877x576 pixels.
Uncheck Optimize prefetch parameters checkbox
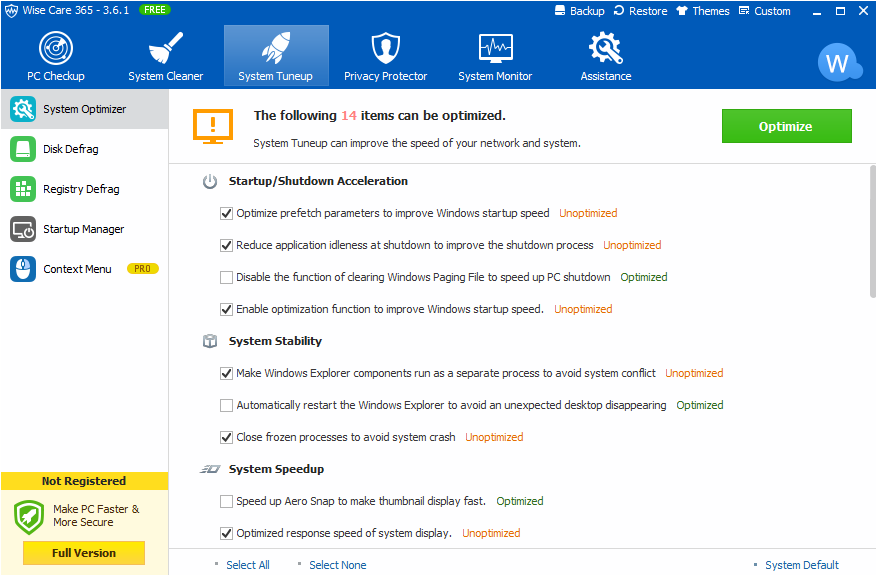227,214
